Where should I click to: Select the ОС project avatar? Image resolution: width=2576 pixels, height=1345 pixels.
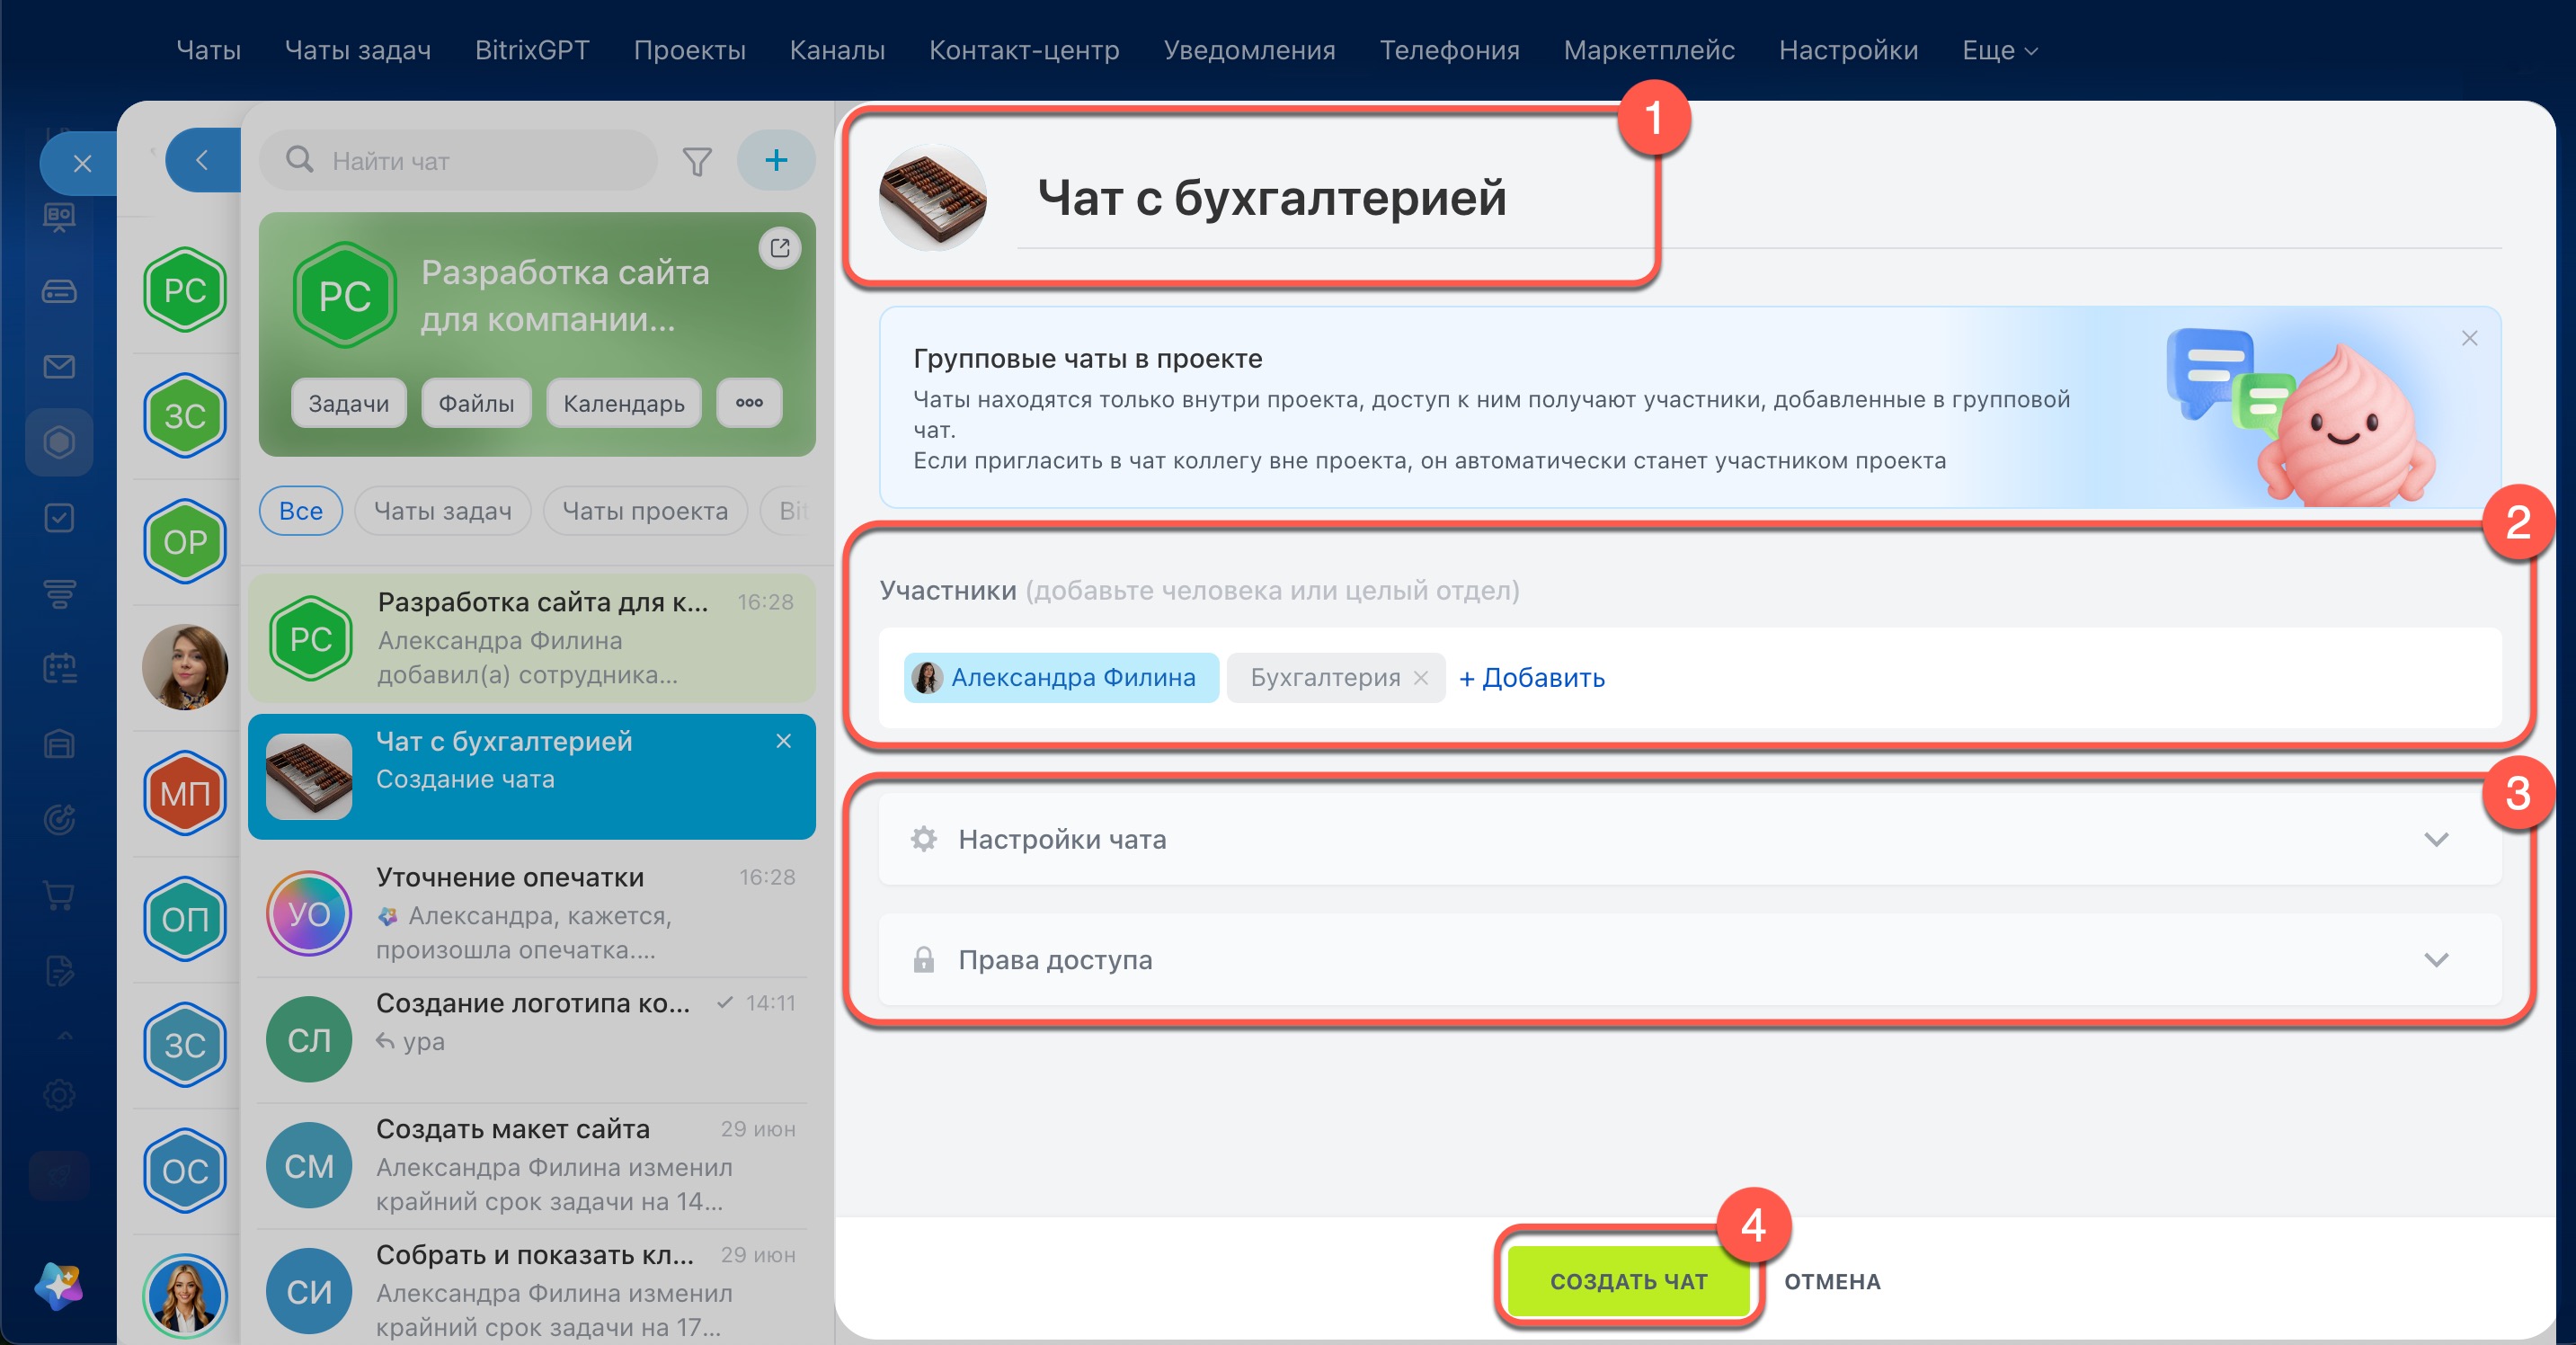pos(185,1171)
